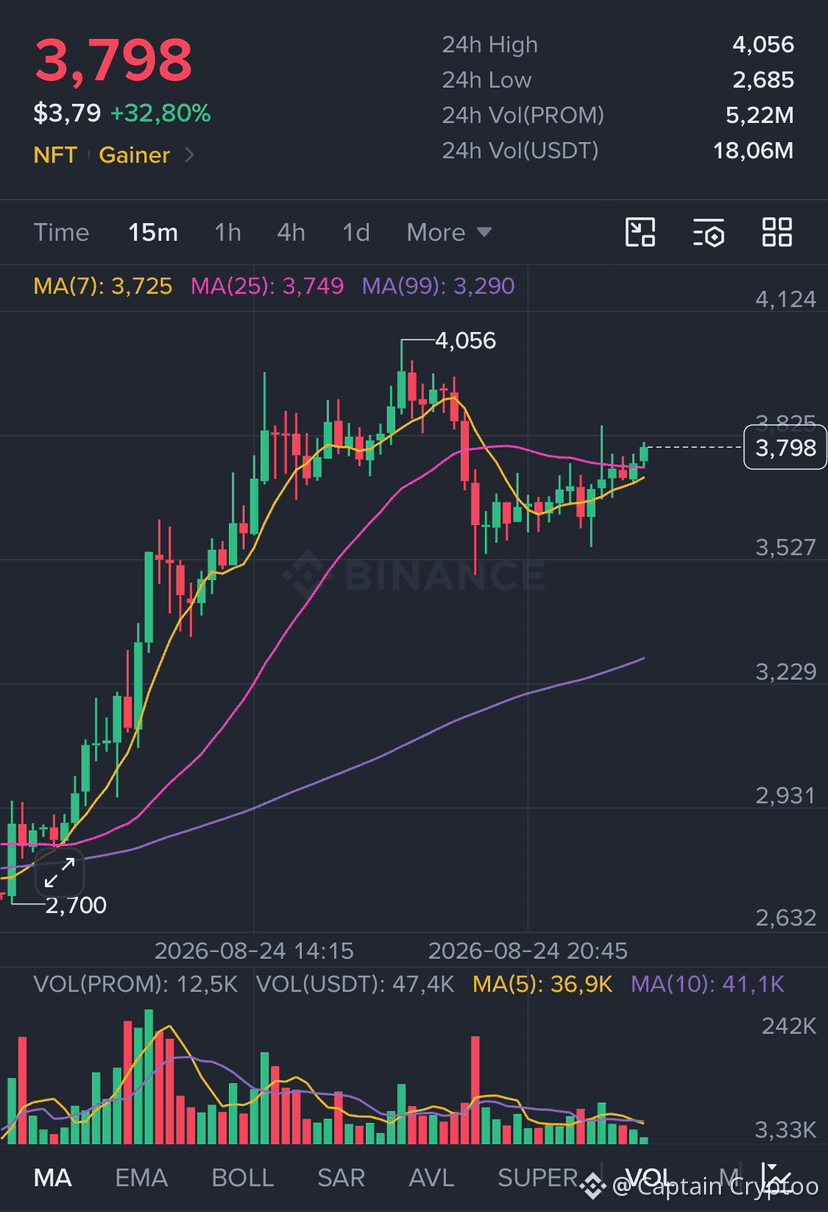Screen dimensions: 828x1212
Task: Open indicator chart settings icon at bottom right
Action: (x=776, y=1178)
